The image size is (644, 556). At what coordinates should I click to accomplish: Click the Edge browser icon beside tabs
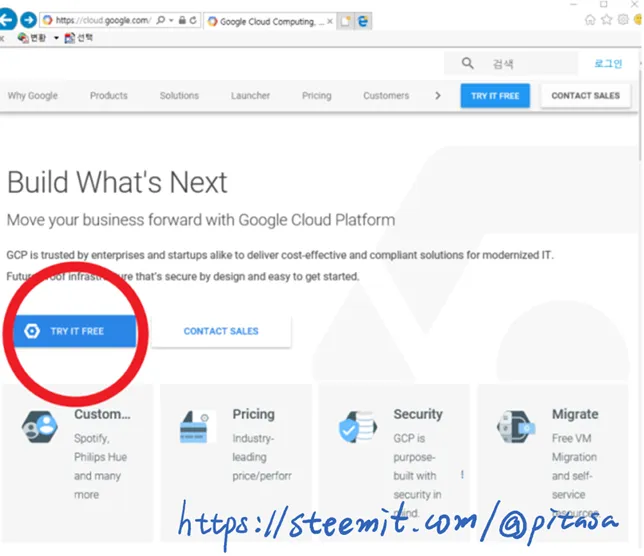[x=363, y=21]
